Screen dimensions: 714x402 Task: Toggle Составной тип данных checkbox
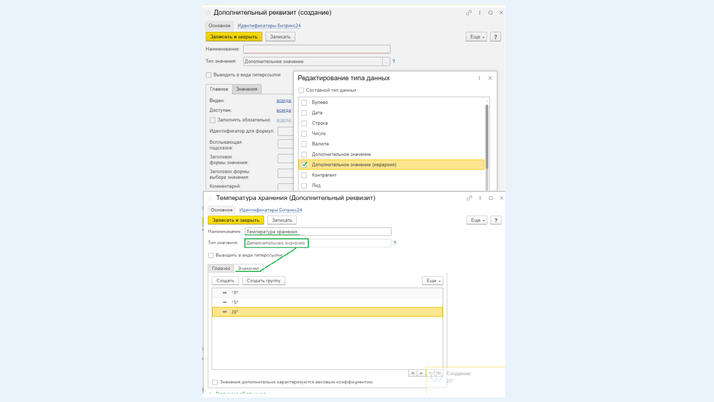[x=301, y=90]
